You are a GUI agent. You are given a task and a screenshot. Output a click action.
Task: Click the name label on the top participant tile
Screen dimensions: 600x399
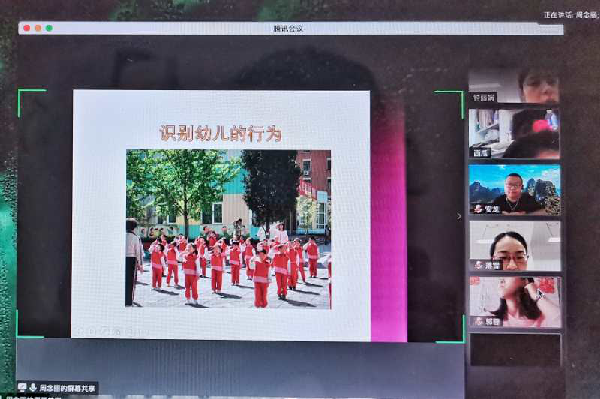click(x=484, y=98)
